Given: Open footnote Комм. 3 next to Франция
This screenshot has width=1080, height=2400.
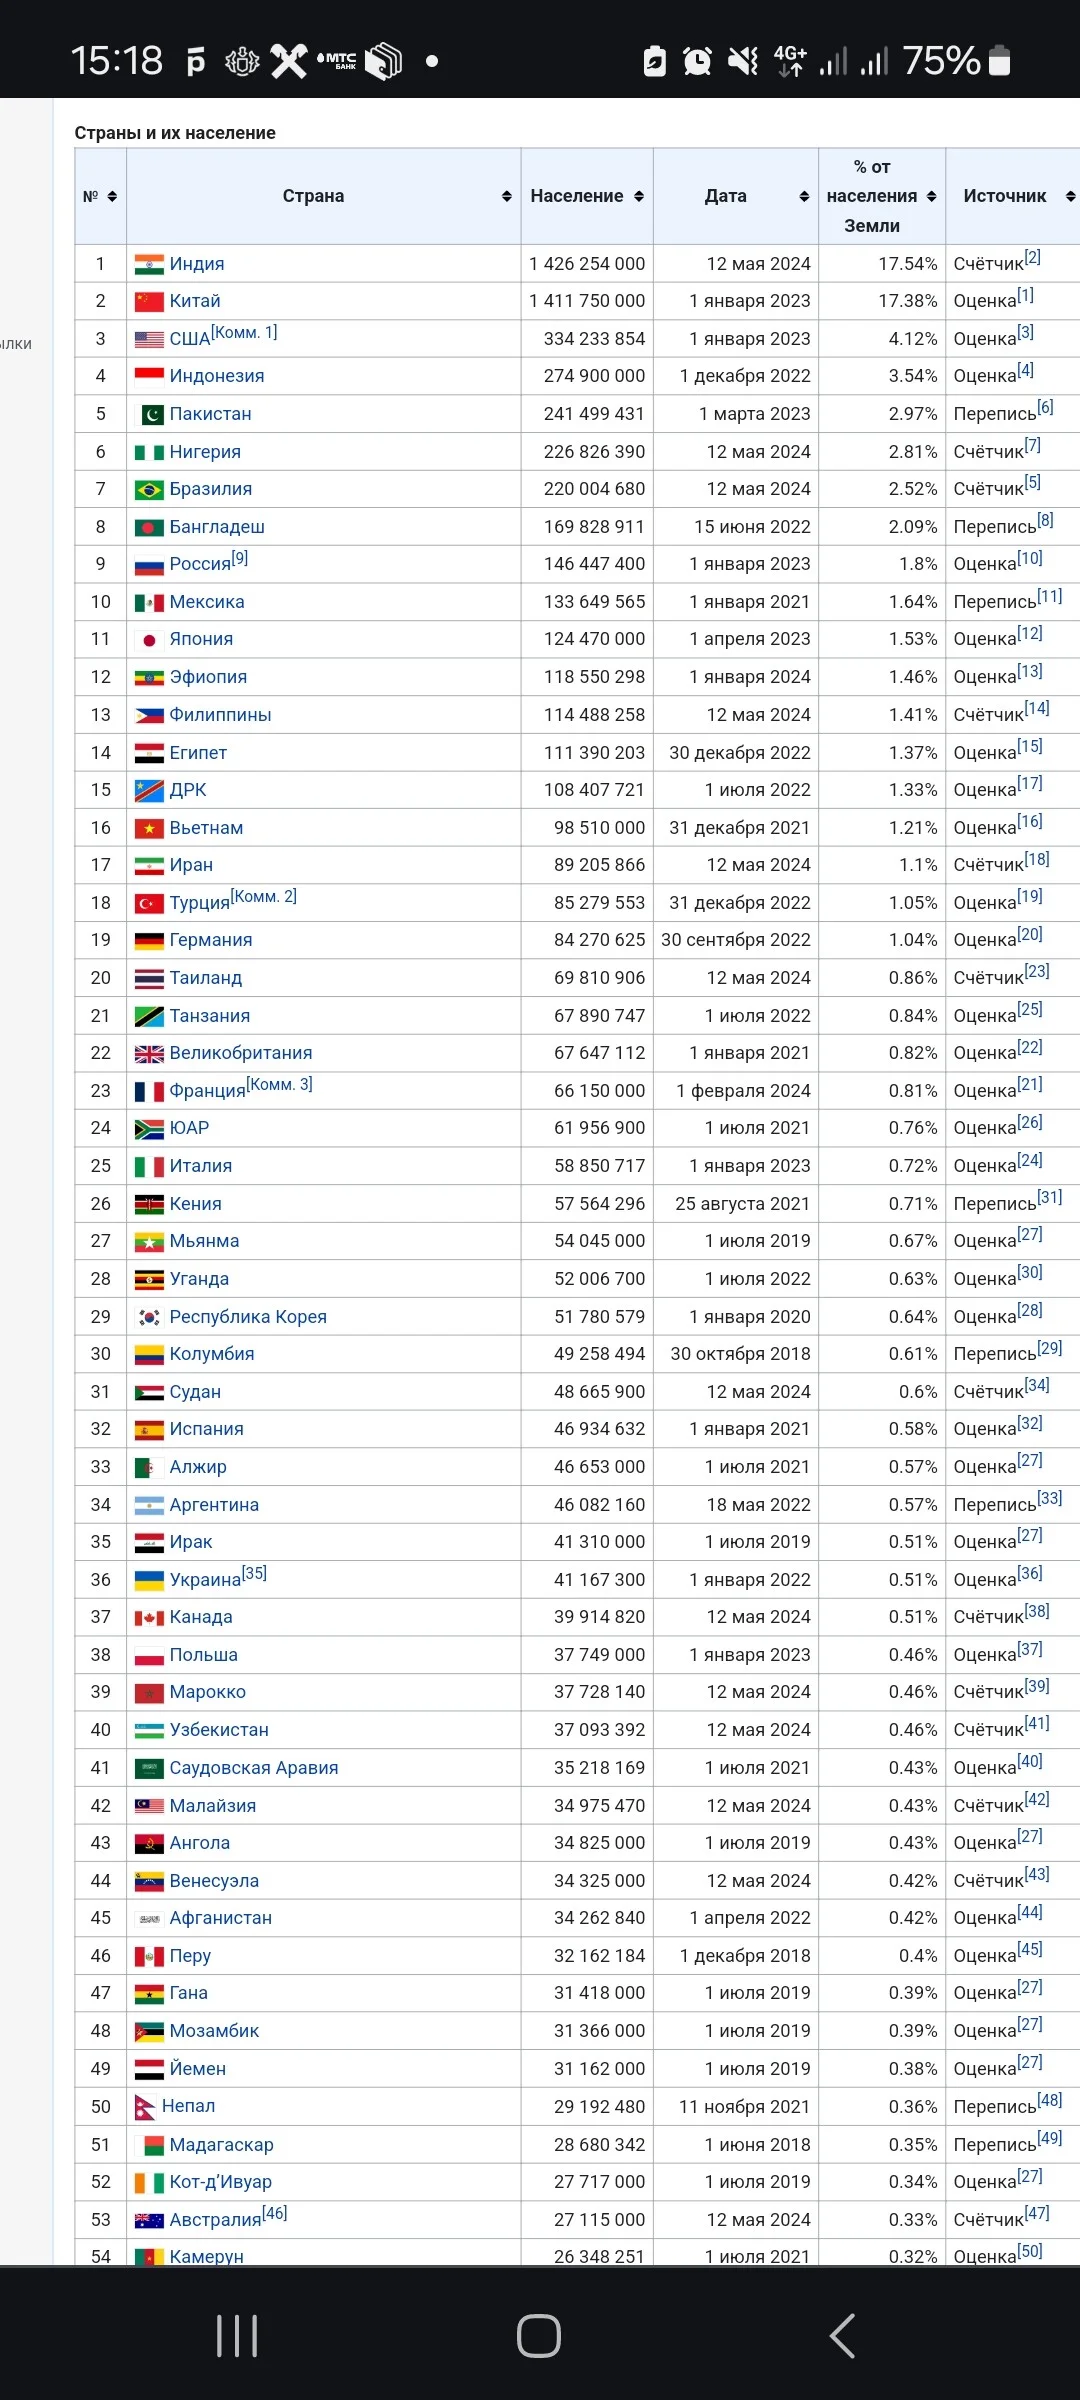Looking at the screenshot, I should (x=280, y=1084).
